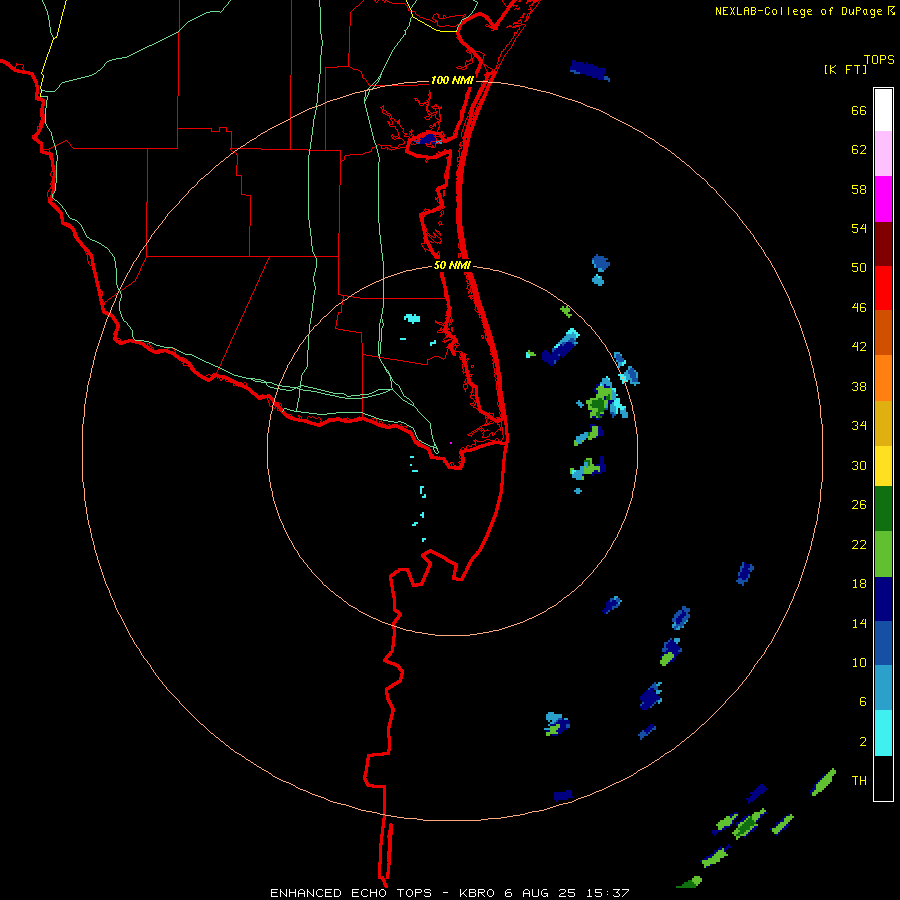900x900 pixels.
Task: Click the 22 legend value
Action: point(859,544)
